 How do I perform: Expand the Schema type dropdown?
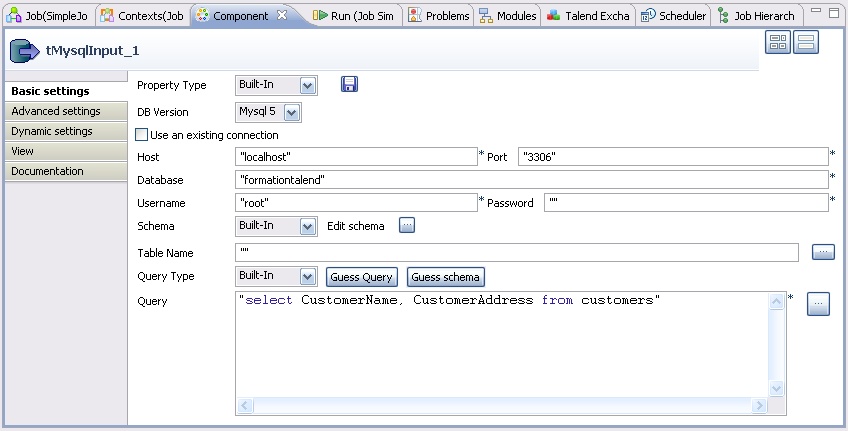(x=307, y=227)
